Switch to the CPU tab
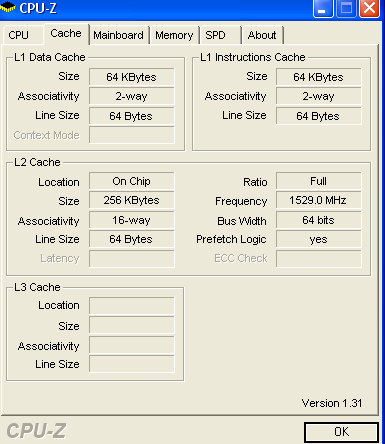The image size is (385, 444). (x=23, y=35)
